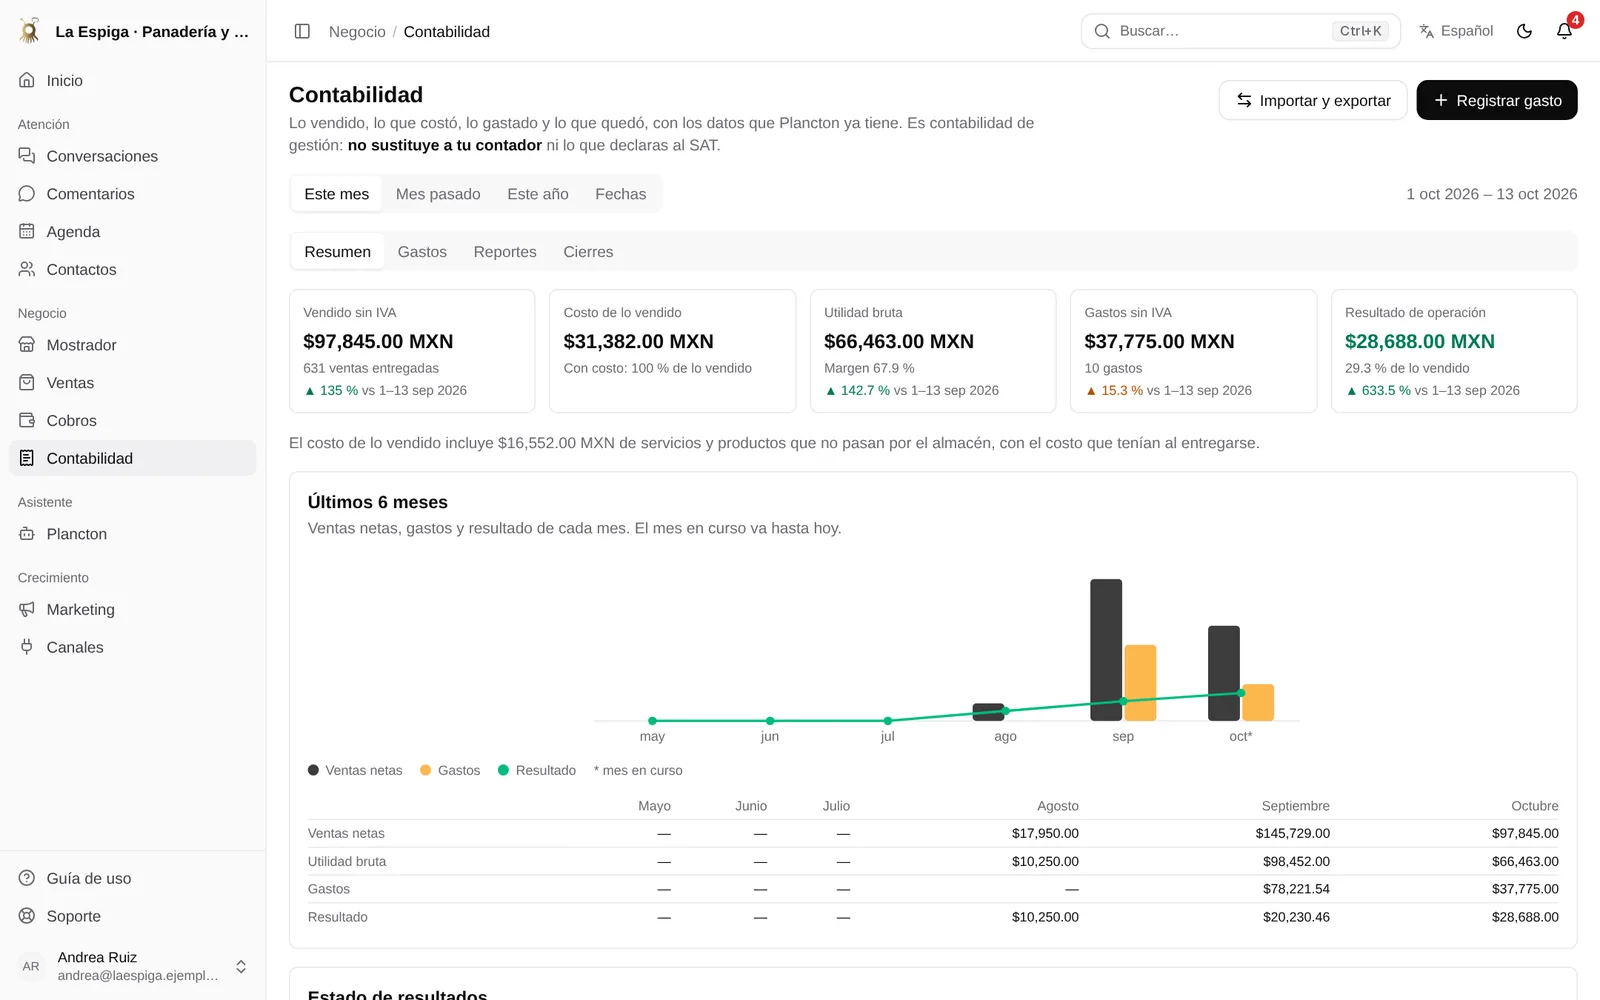Click Importar y exportar button
Screen dimensions: 1600x1000
pyautogui.click(x=1313, y=100)
